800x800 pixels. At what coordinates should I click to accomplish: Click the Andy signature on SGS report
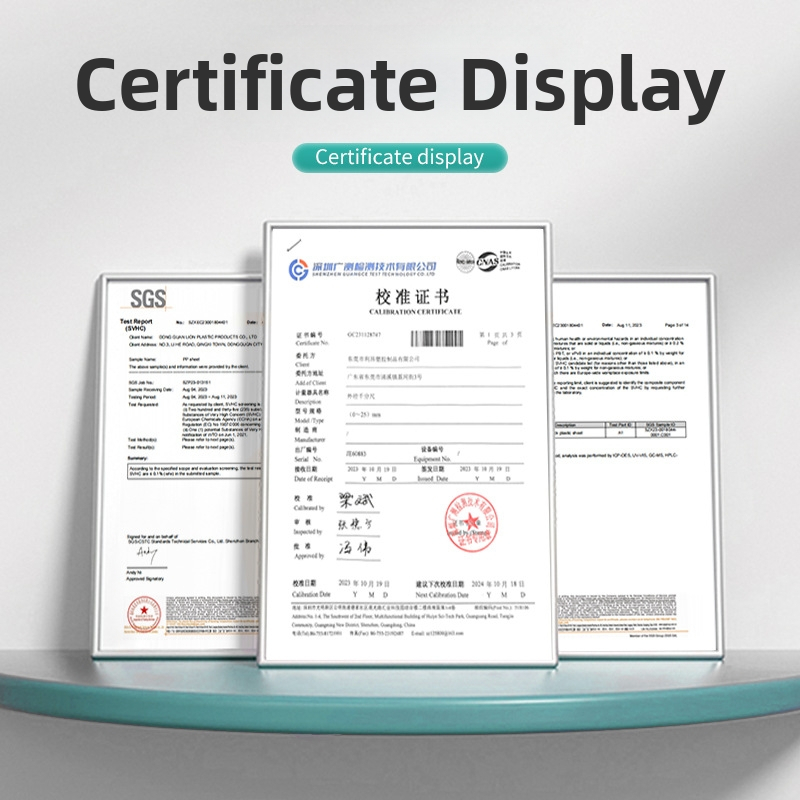(x=147, y=553)
